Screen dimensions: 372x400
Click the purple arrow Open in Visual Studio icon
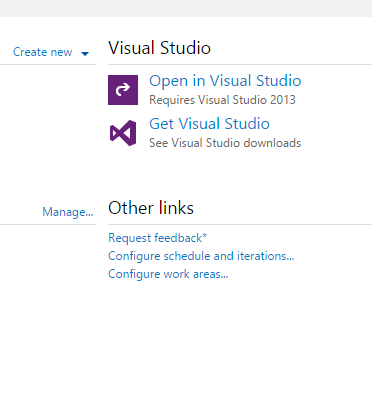click(123, 90)
